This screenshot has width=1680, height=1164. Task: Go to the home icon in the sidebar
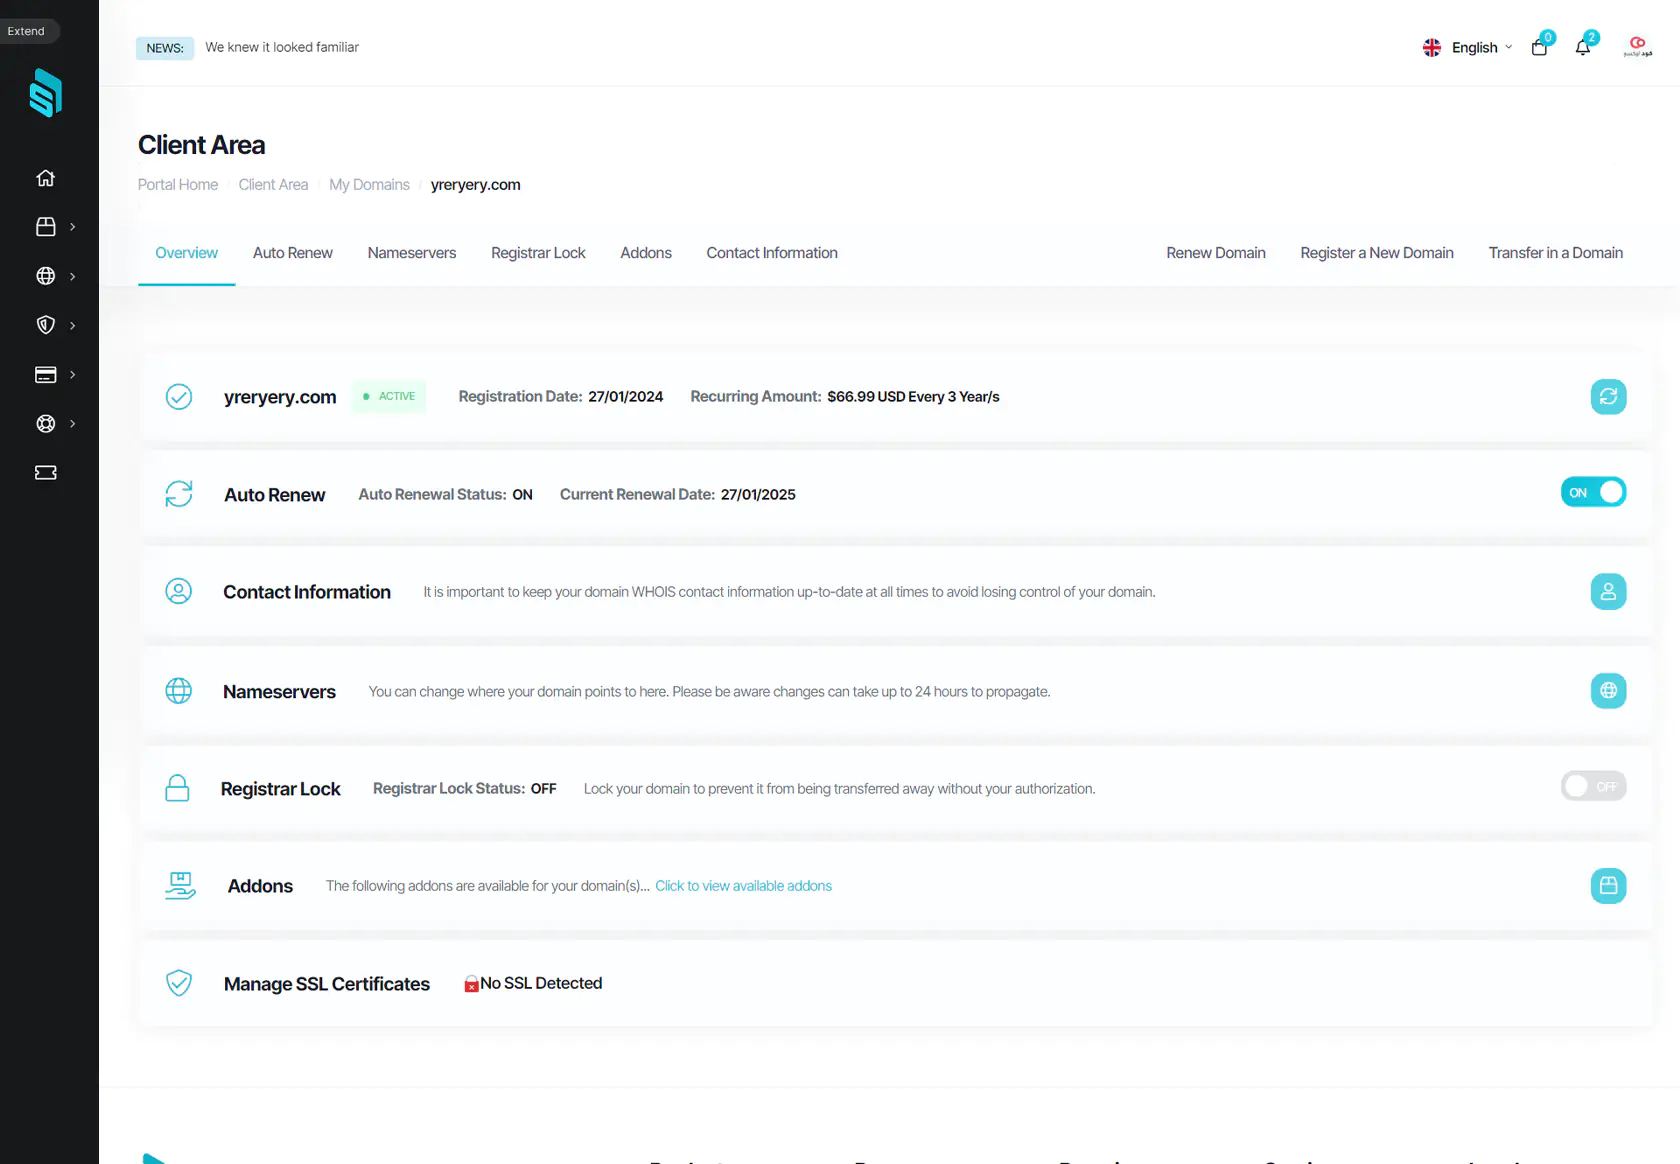point(45,178)
